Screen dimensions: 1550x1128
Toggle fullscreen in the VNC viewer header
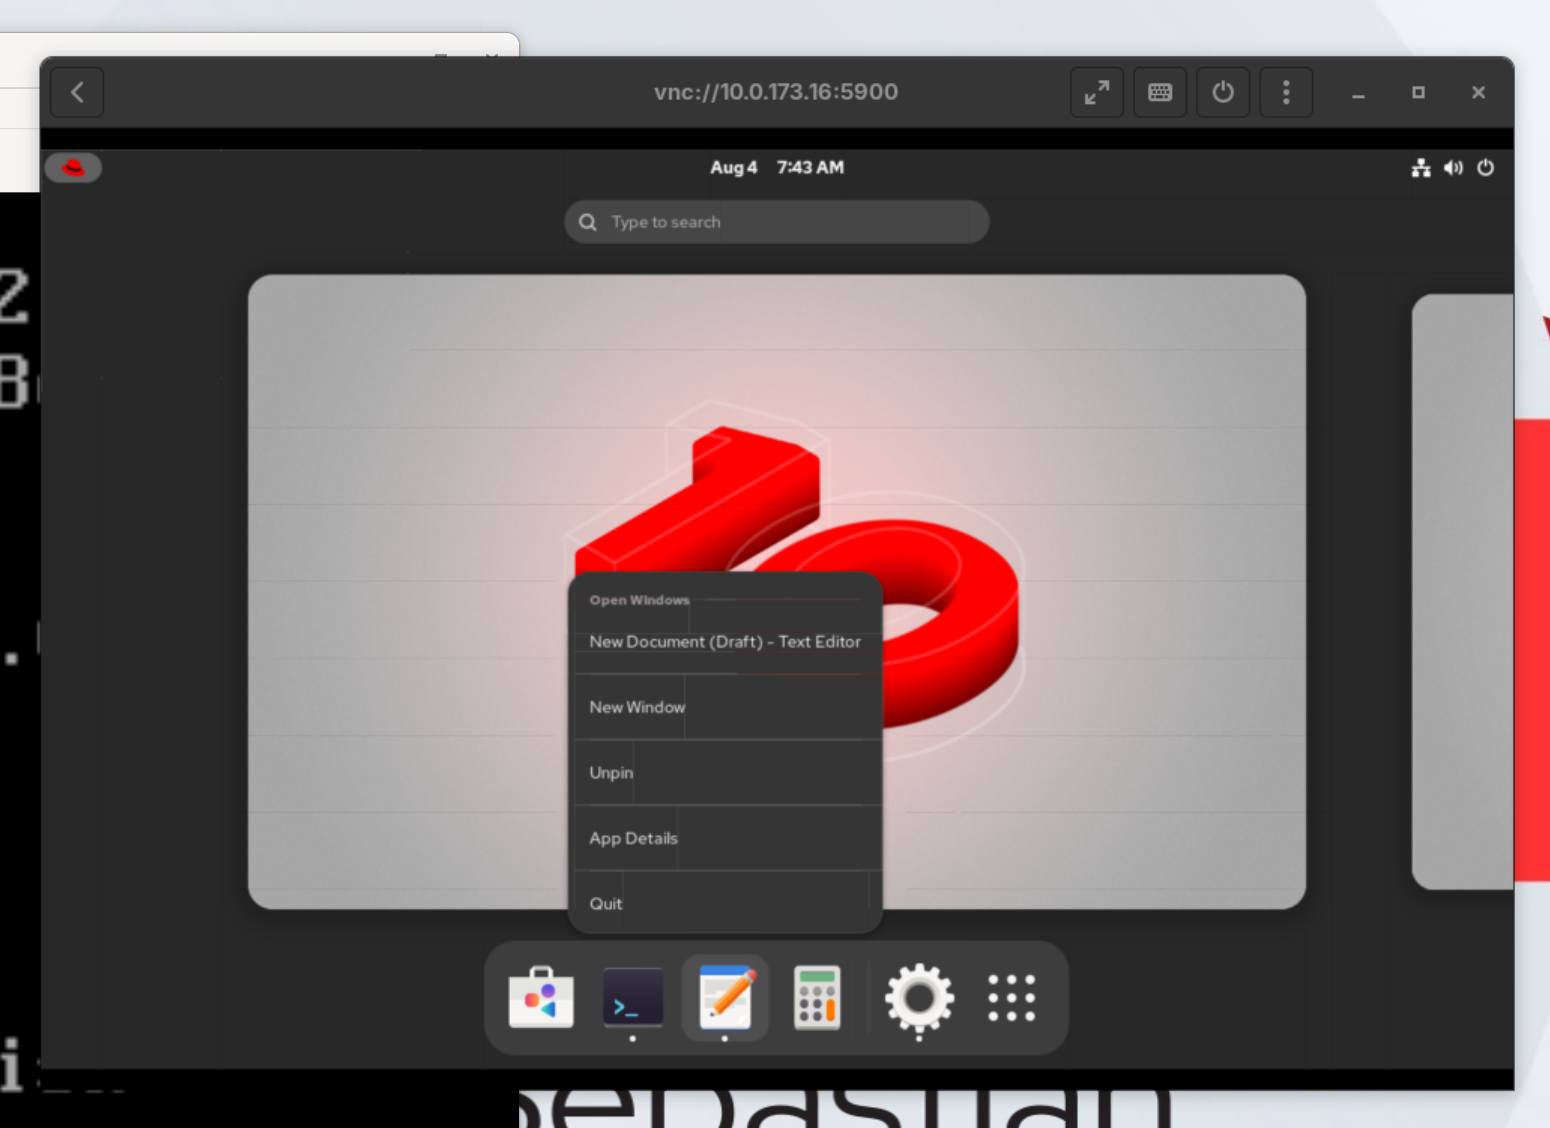(1097, 93)
